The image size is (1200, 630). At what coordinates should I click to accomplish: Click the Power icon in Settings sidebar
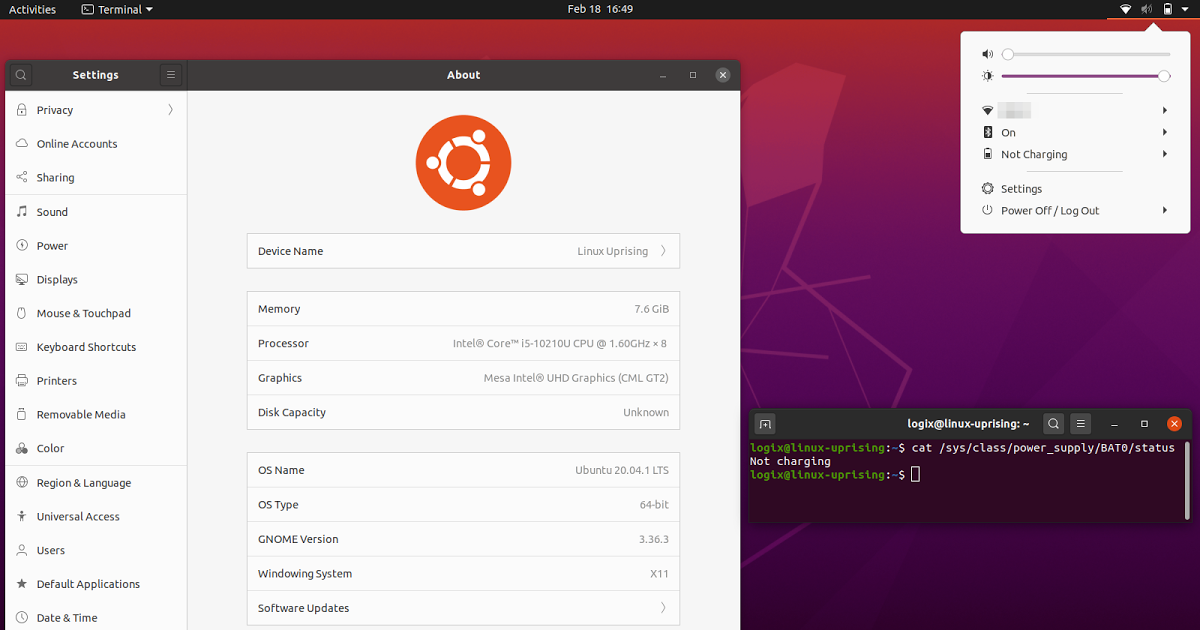22,246
